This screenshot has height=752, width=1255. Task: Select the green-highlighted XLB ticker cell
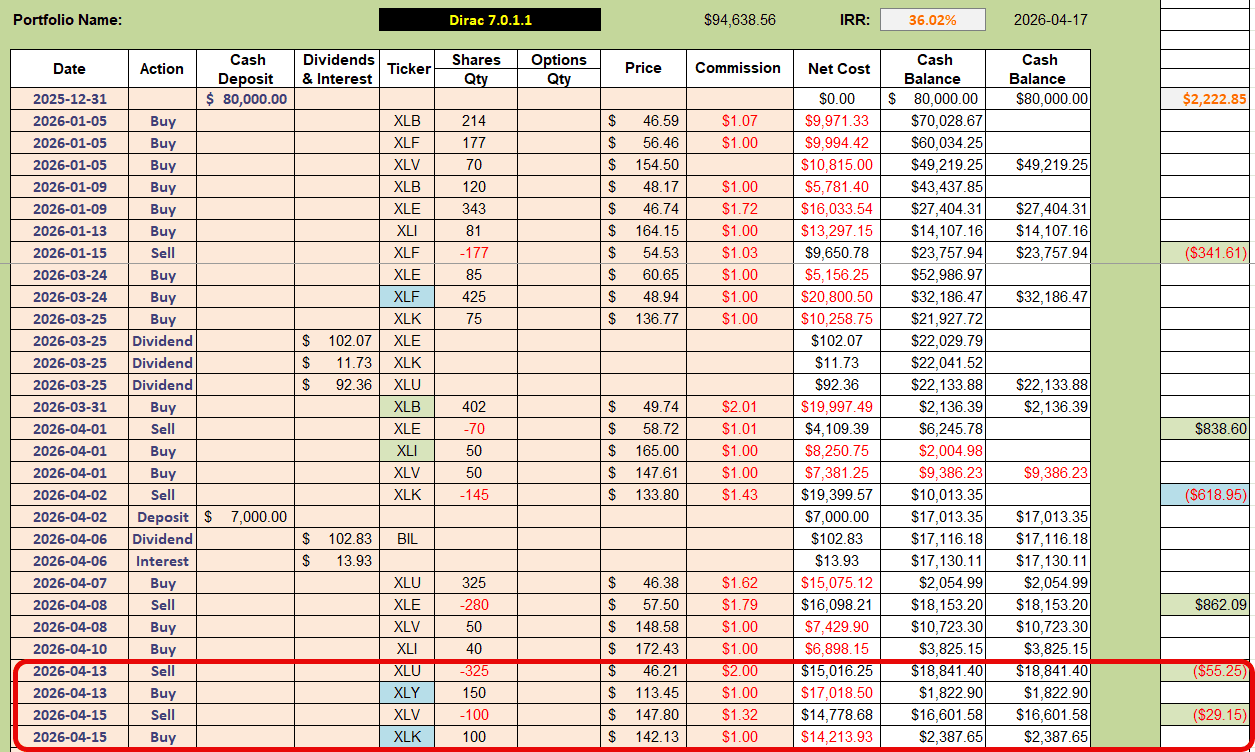(408, 407)
